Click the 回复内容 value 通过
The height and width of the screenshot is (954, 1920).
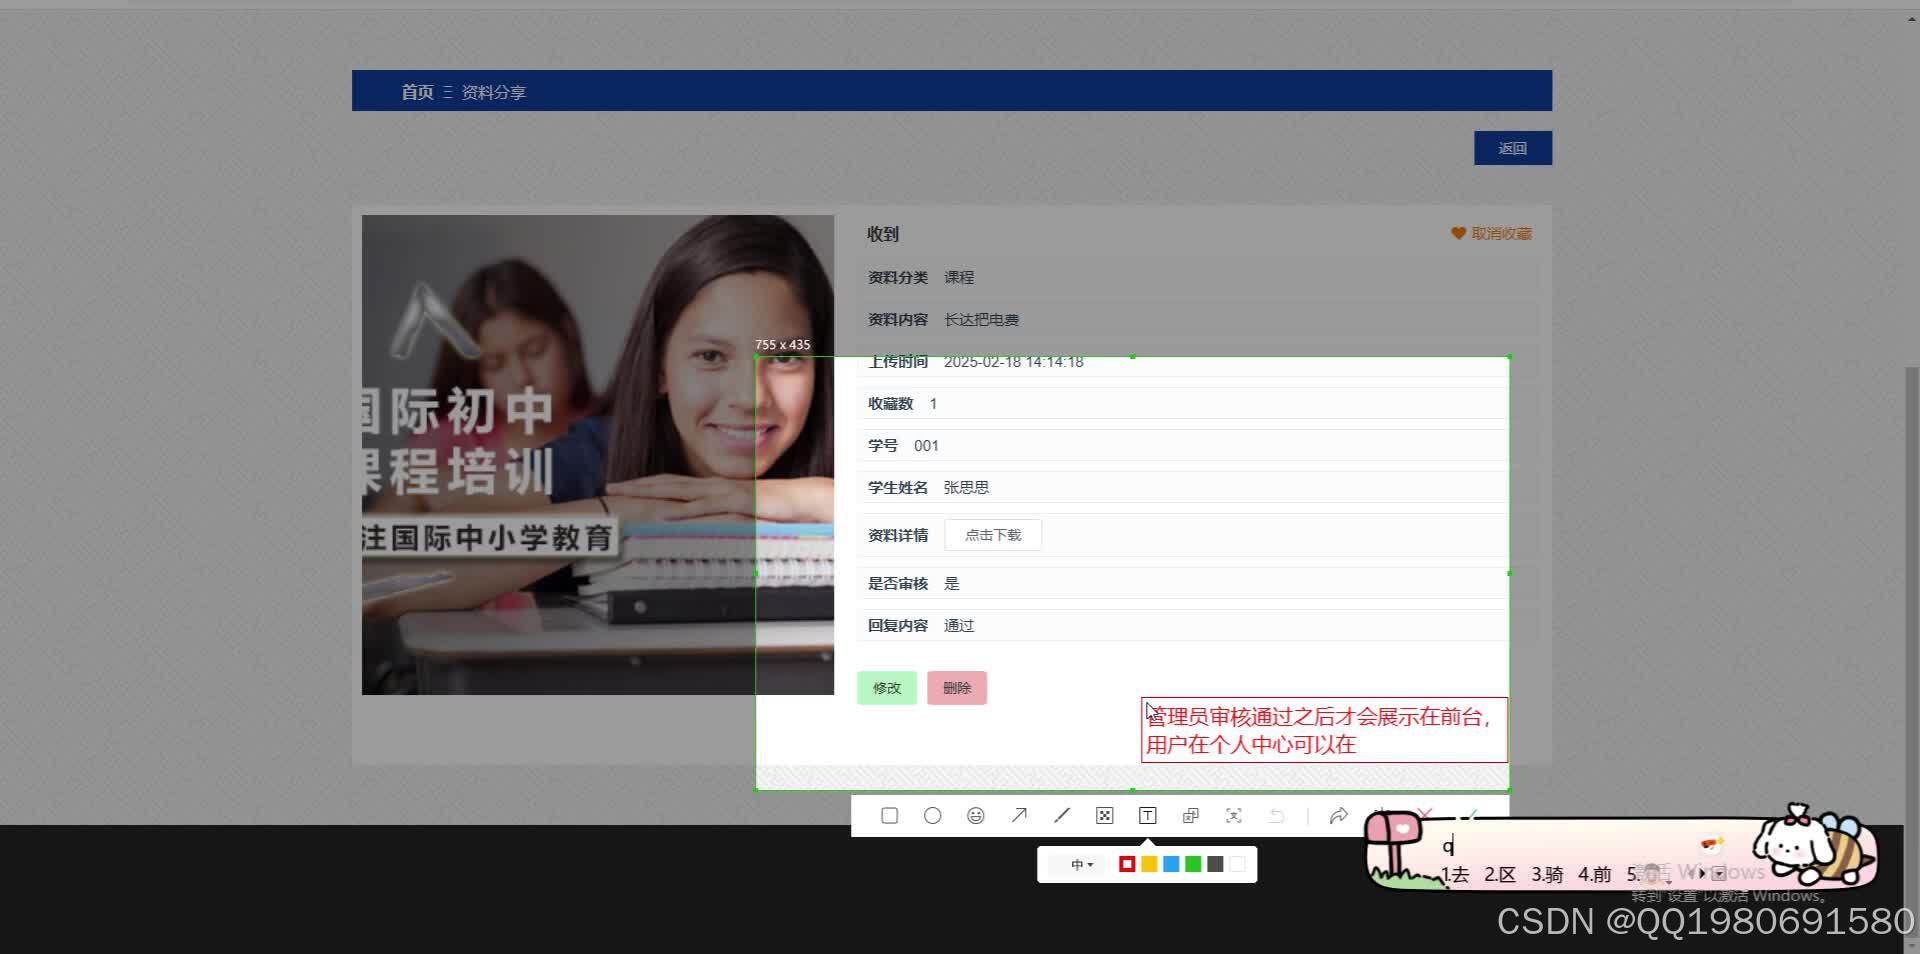click(x=959, y=626)
